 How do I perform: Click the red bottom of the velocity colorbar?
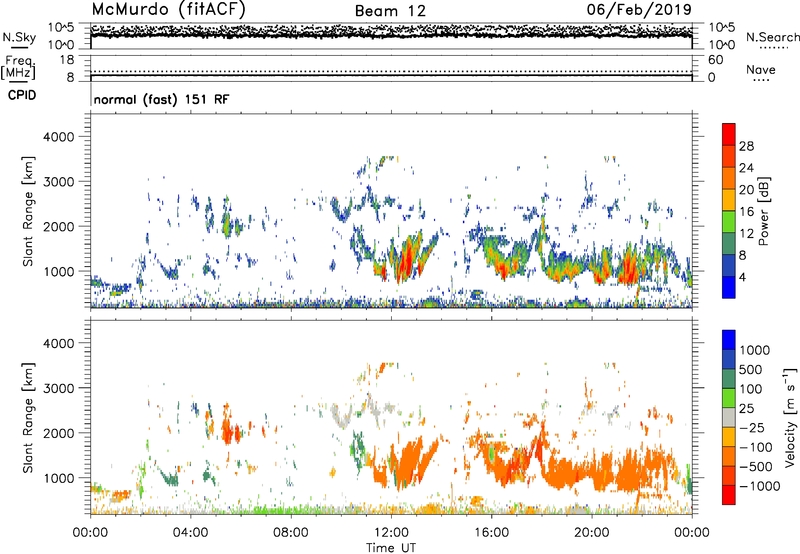tap(729, 495)
